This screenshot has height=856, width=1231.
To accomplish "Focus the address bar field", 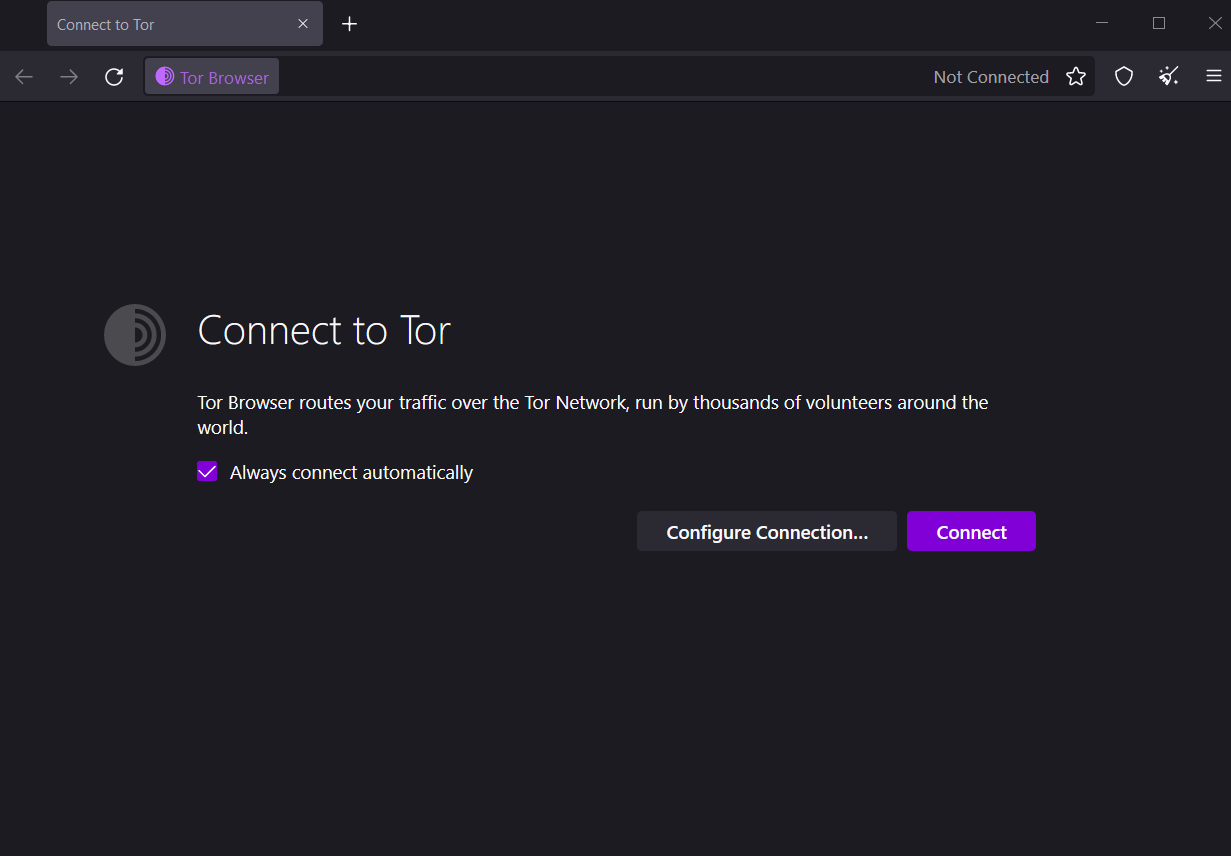I will coord(600,77).
